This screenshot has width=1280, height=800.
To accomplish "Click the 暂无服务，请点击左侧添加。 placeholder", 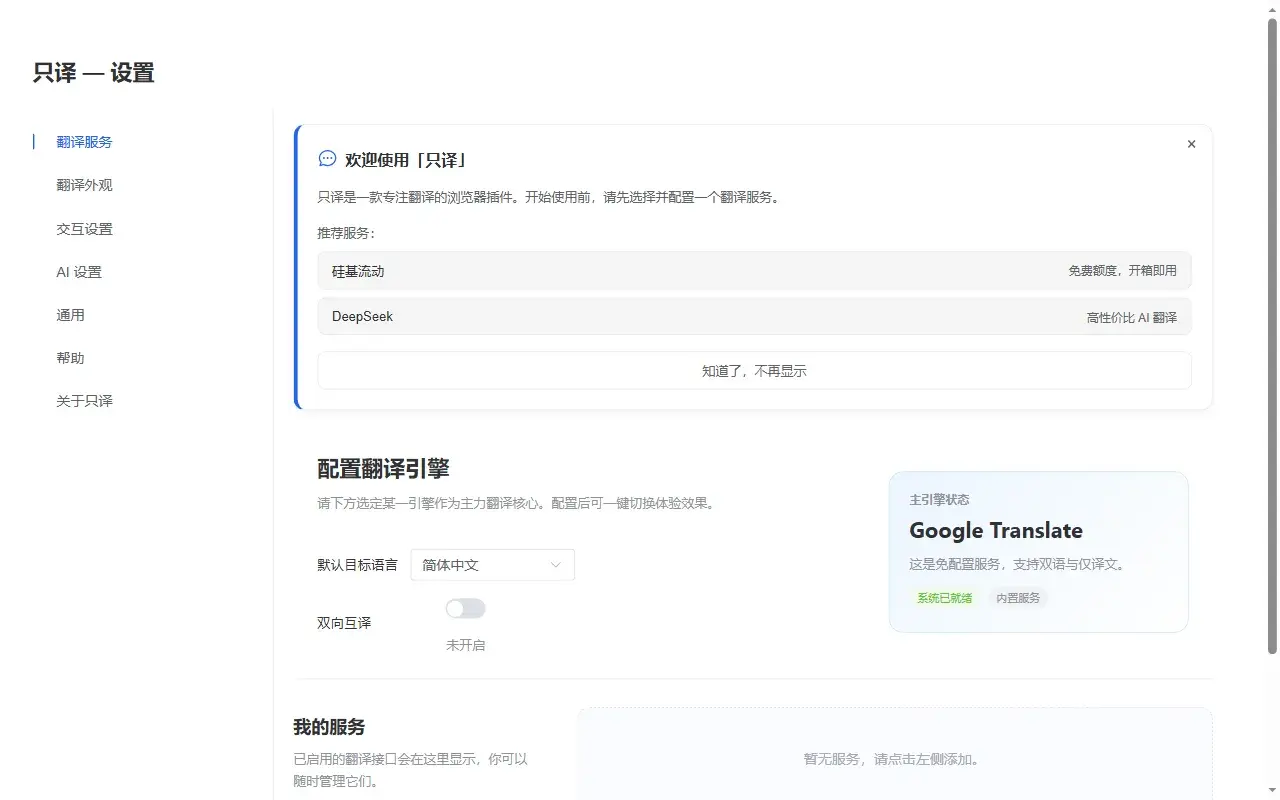I will pyautogui.click(x=894, y=759).
